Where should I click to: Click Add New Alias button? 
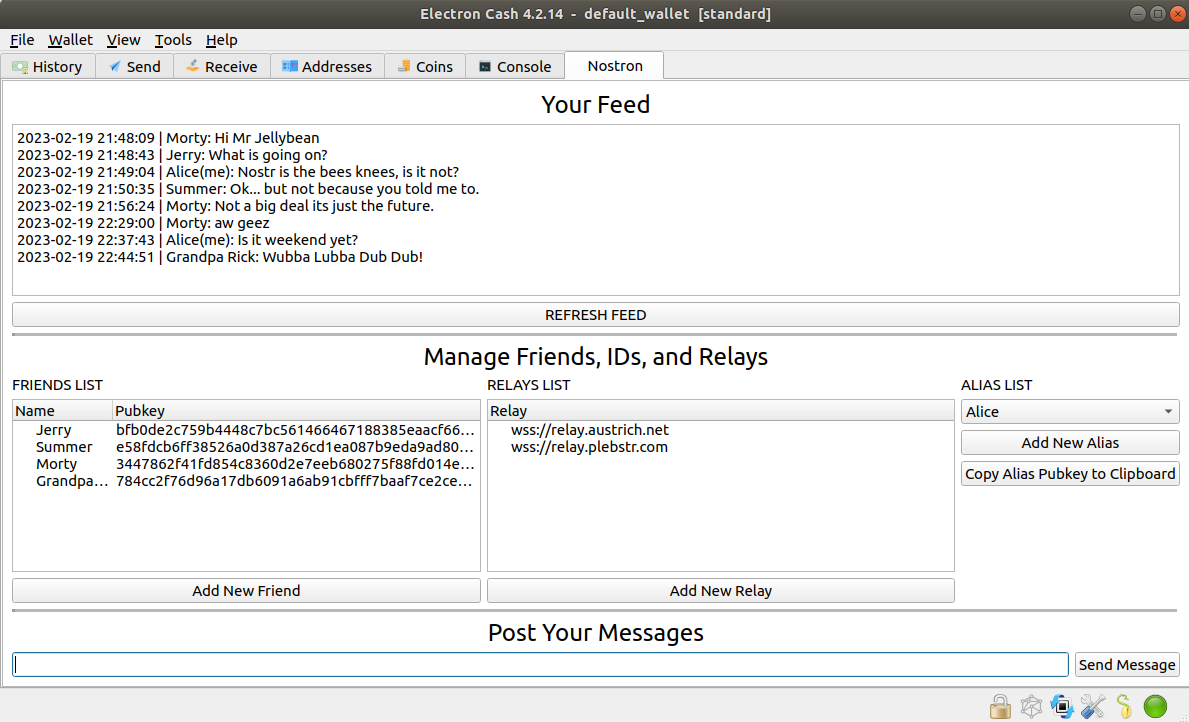(x=1070, y=443)
